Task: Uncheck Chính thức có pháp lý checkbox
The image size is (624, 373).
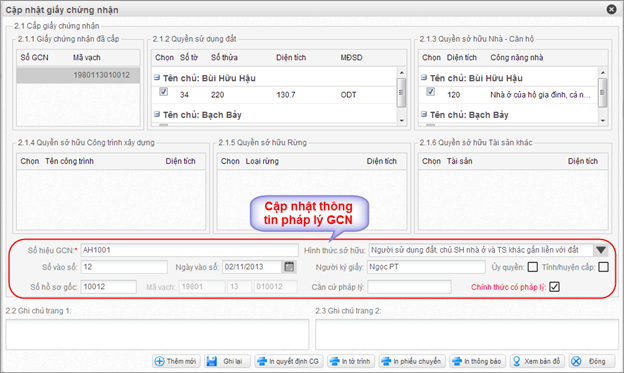Action: (x=554, y=287)
